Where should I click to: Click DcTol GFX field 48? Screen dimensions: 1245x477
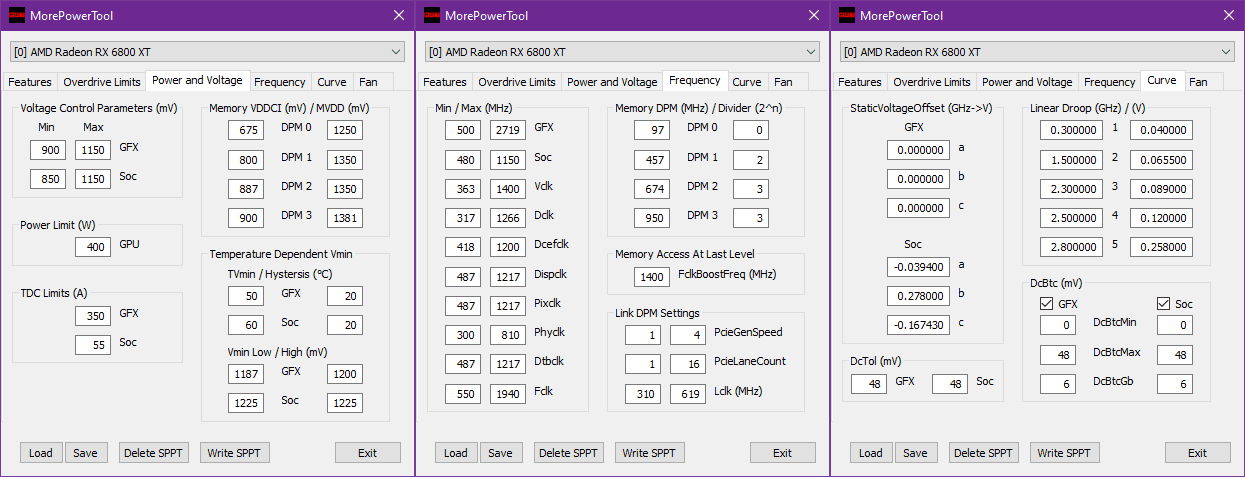869,384
